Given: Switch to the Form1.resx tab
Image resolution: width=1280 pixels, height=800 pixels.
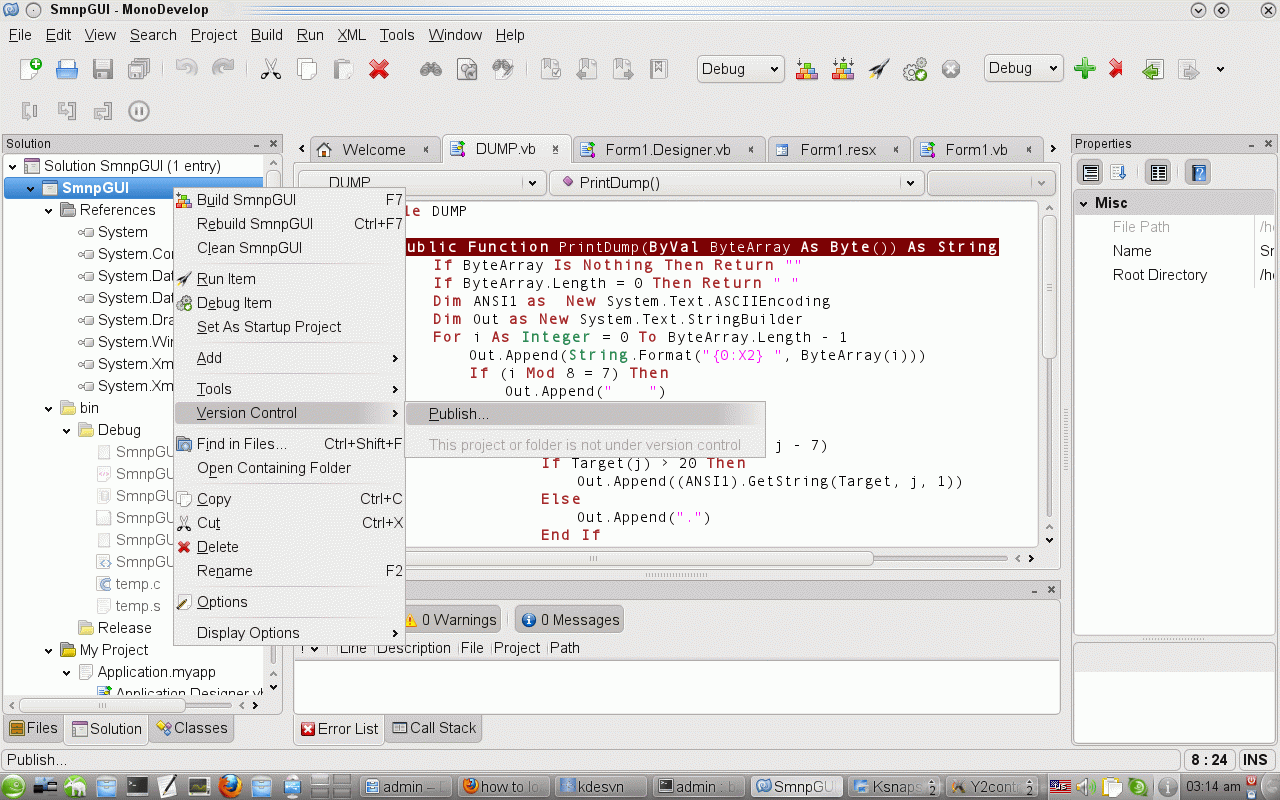Looking at the screenshot, I should coord(839,150).
